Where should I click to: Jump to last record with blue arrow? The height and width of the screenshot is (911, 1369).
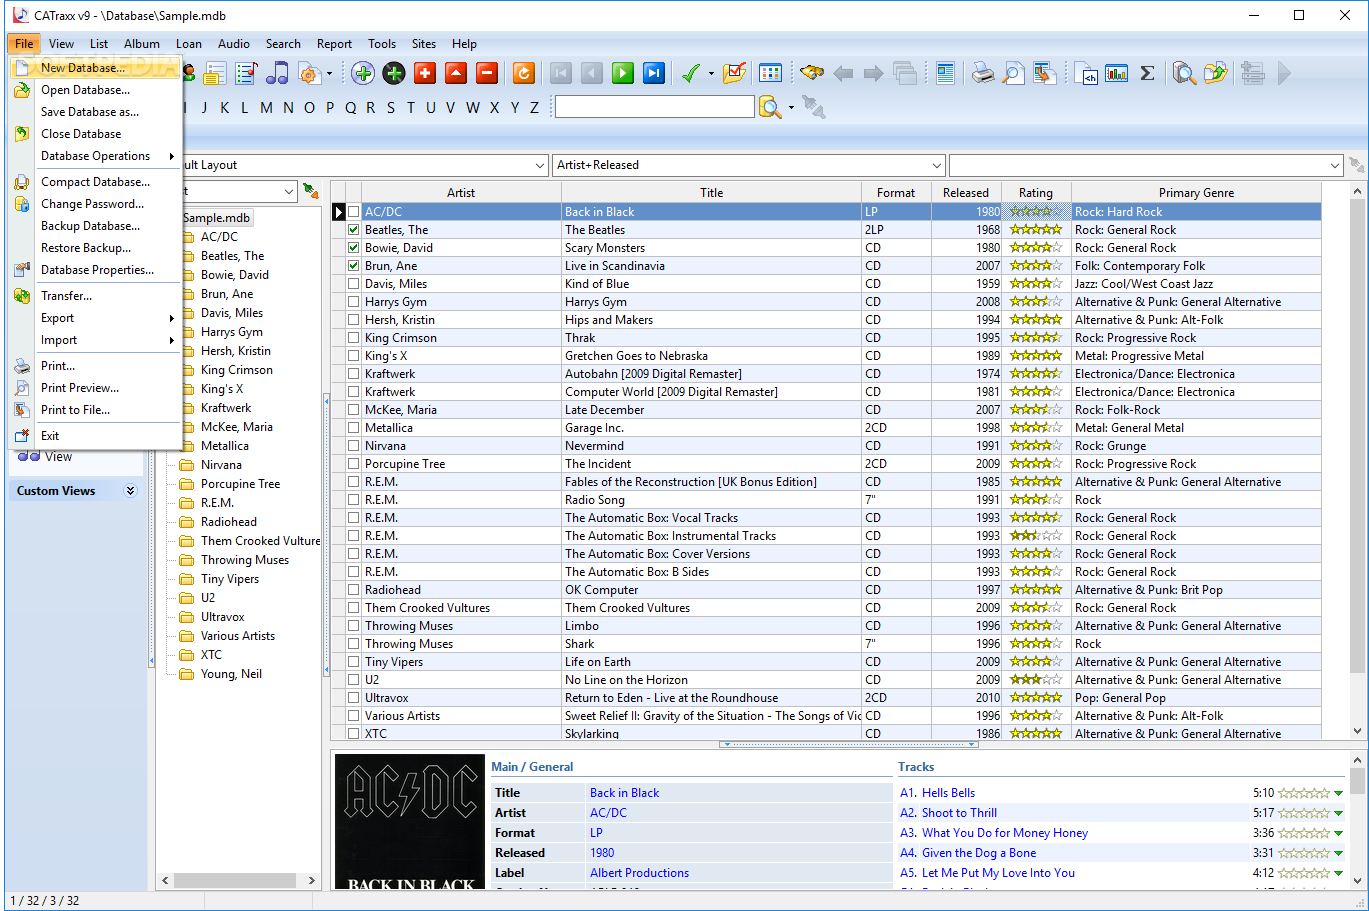(653, 73)
